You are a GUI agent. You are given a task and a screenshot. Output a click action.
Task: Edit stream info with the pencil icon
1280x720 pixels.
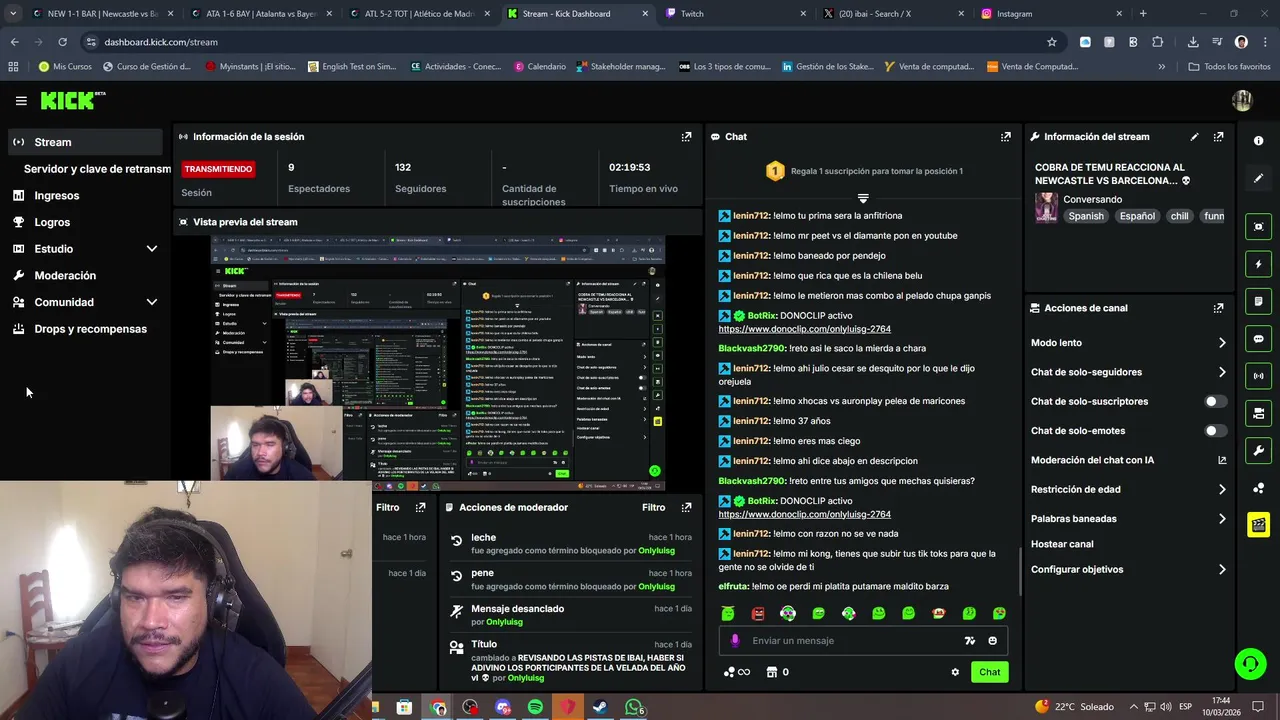(1194, 137)
